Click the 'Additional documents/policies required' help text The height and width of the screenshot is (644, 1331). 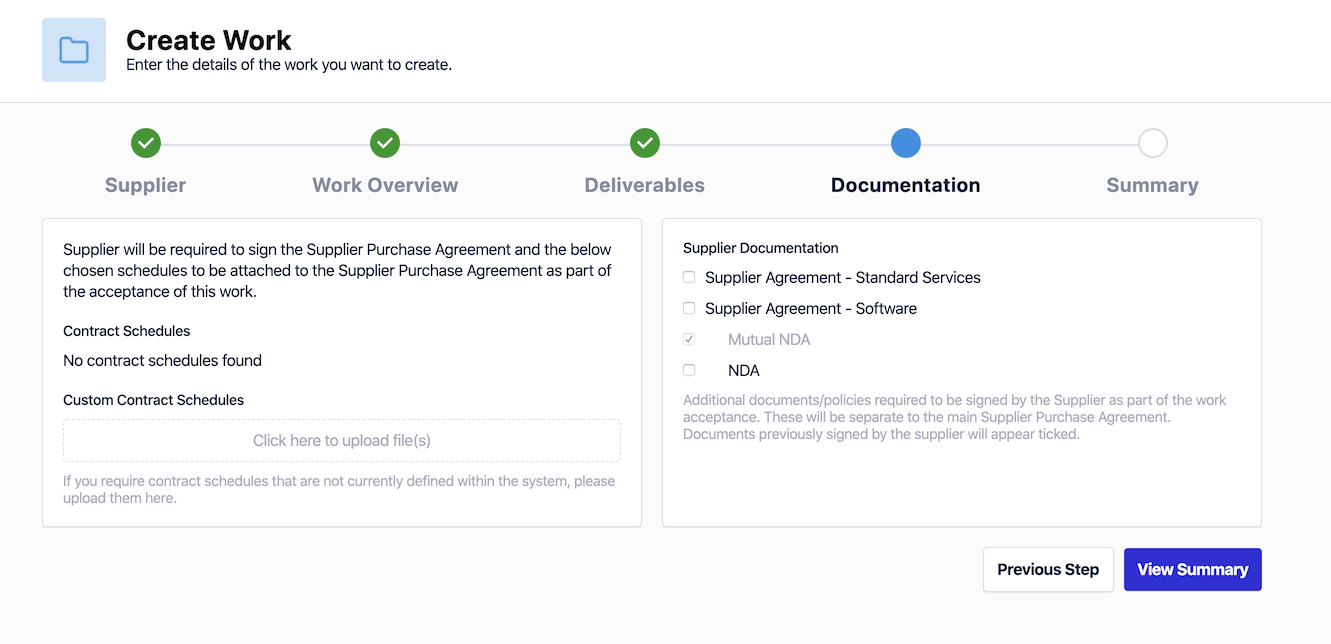point(955,417)
